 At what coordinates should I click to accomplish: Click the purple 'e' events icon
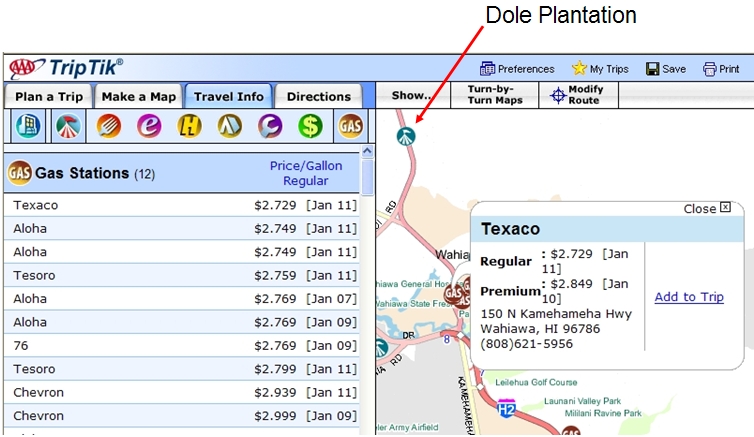point(149,126)
